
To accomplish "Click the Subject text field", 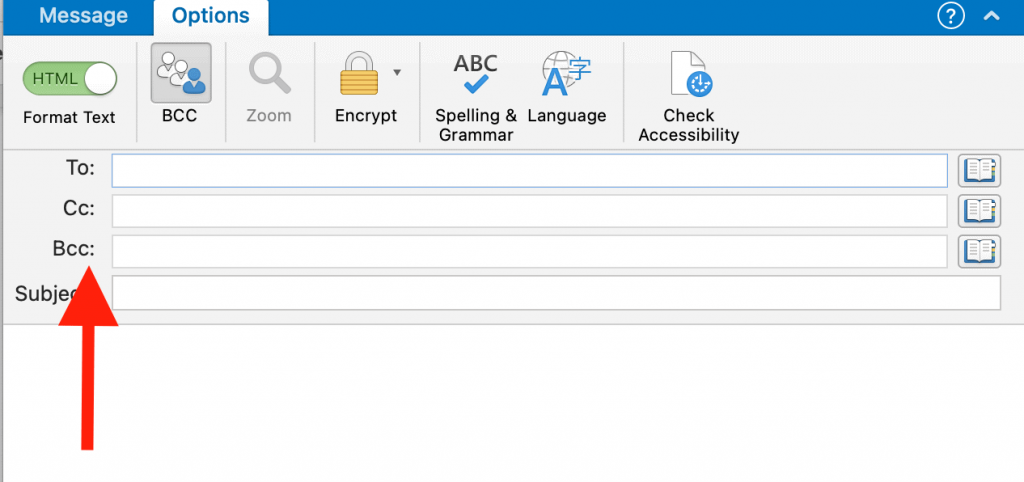I will pos(556,293).
